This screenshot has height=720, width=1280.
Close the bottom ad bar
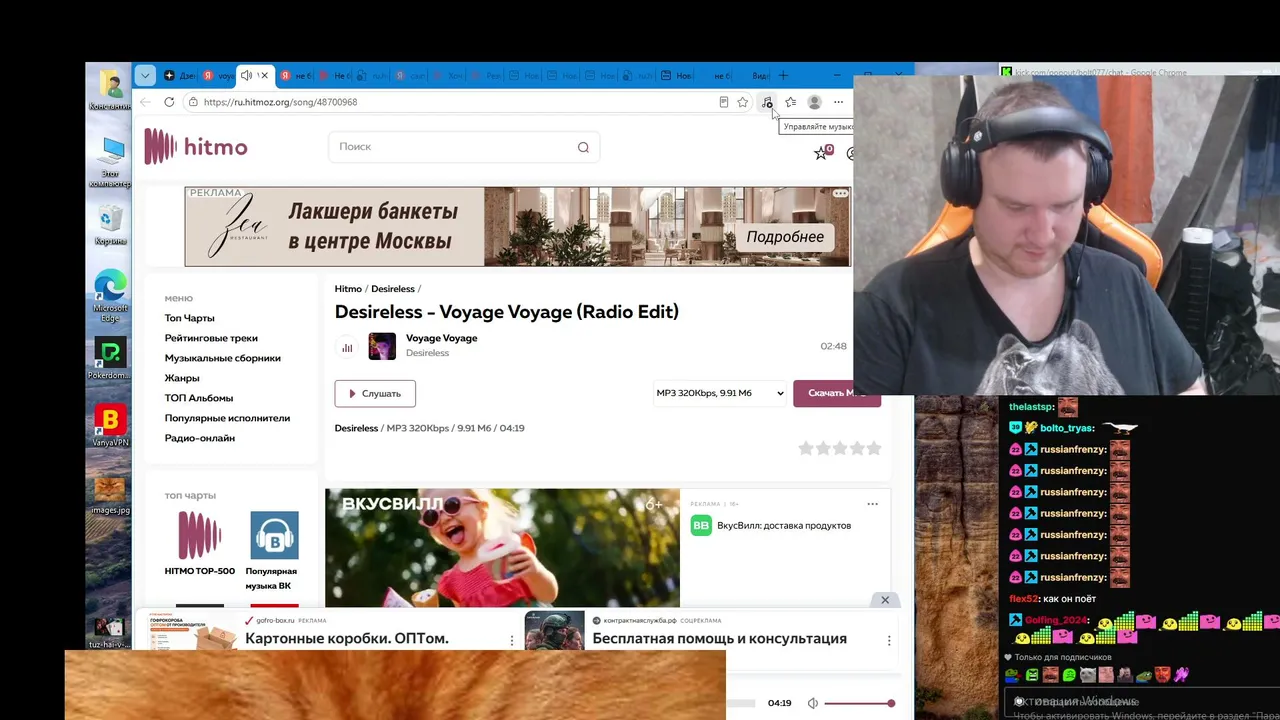(x=885, y=600)
